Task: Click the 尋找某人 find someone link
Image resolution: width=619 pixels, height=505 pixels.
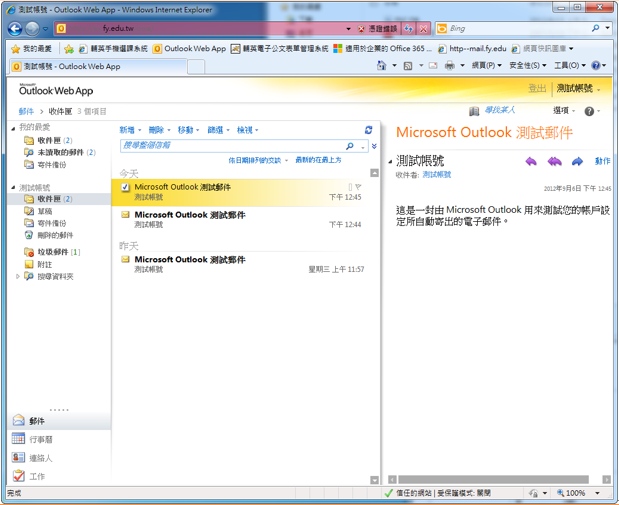Action: [500, 110]
